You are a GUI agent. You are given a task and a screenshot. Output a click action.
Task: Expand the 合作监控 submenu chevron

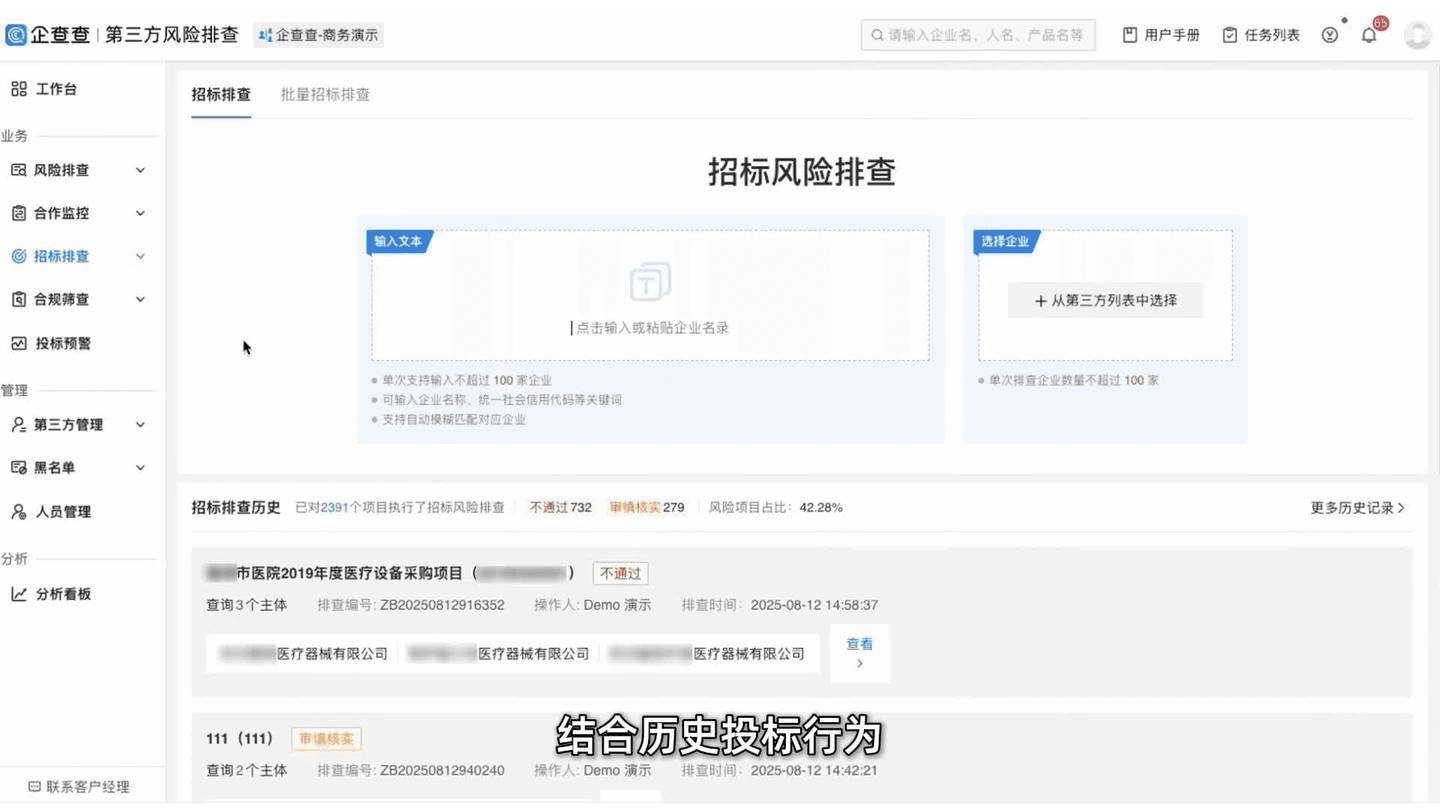coord(140,213)
